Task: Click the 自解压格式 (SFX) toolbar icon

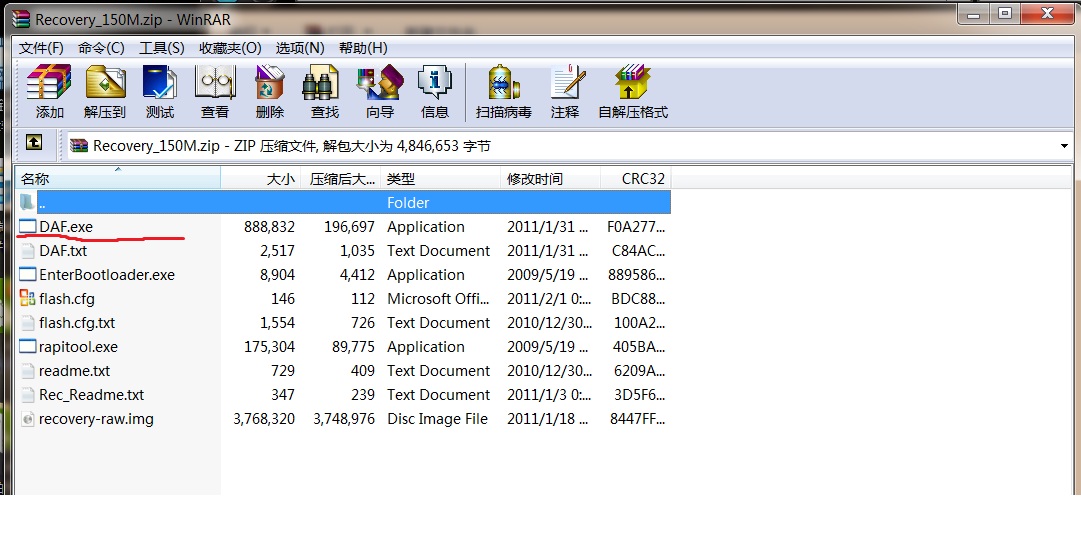Action: 632,82
